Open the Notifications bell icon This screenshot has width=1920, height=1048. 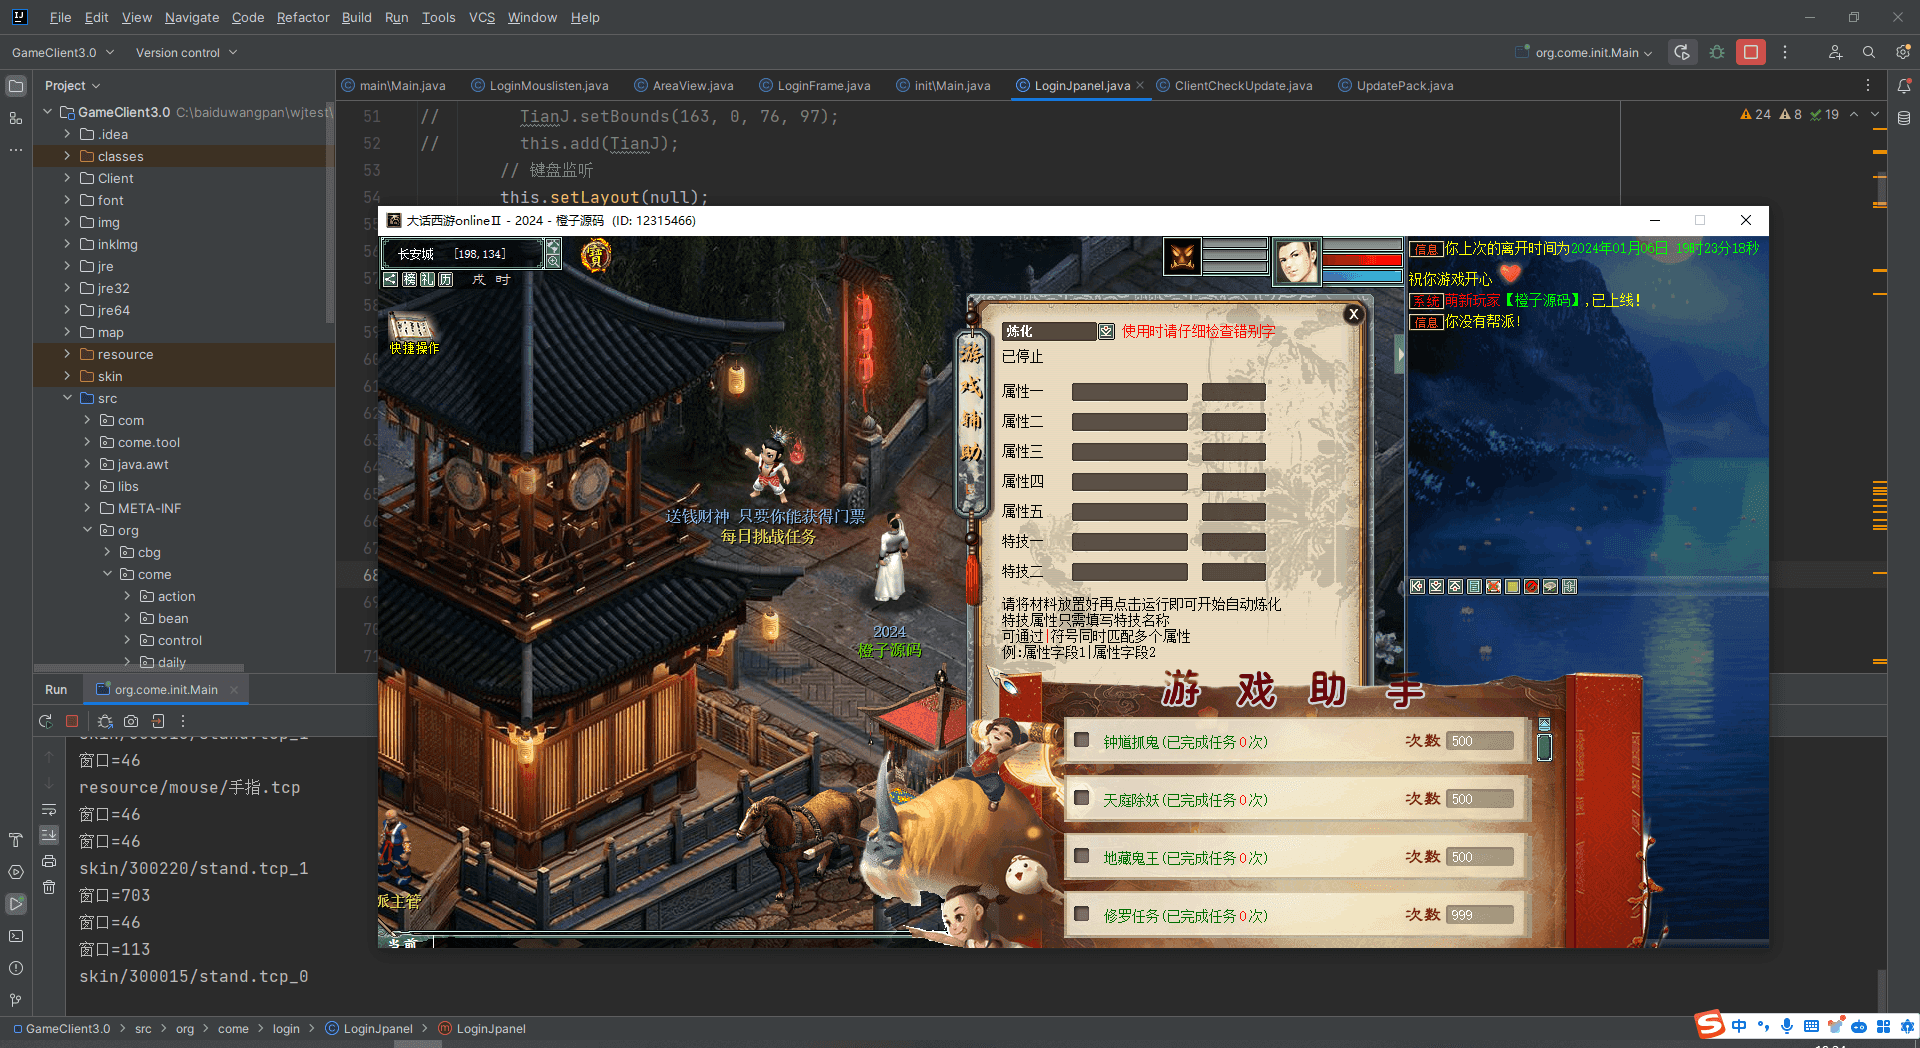point(1904,86)
